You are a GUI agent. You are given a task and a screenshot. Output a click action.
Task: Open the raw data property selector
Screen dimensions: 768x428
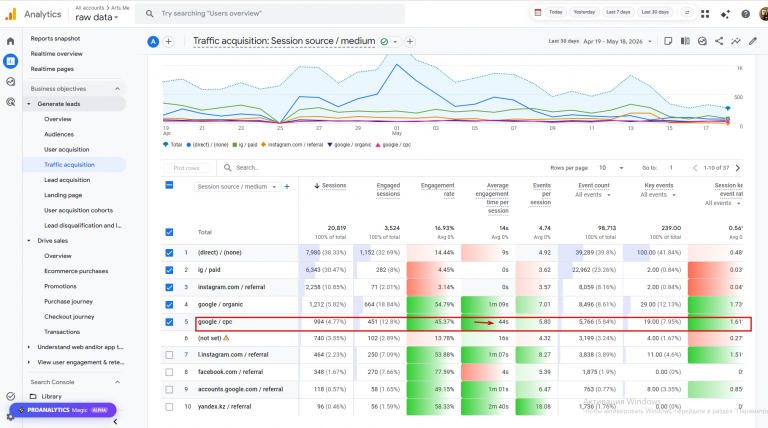pyautogui.click(x=97, y=17)
